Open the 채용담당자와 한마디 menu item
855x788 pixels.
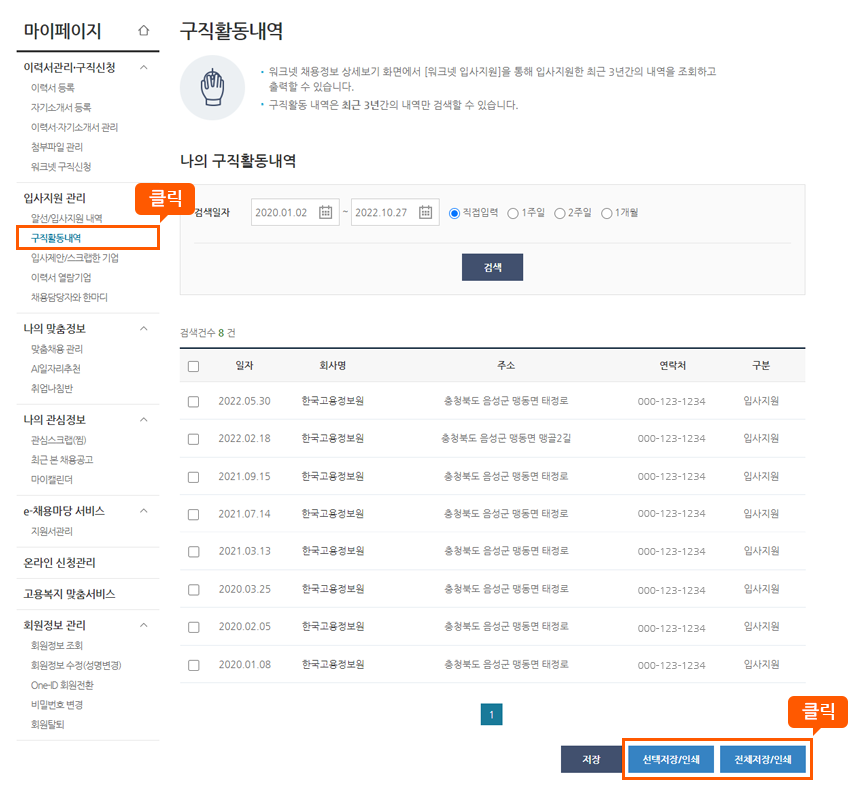click(69, 295)
